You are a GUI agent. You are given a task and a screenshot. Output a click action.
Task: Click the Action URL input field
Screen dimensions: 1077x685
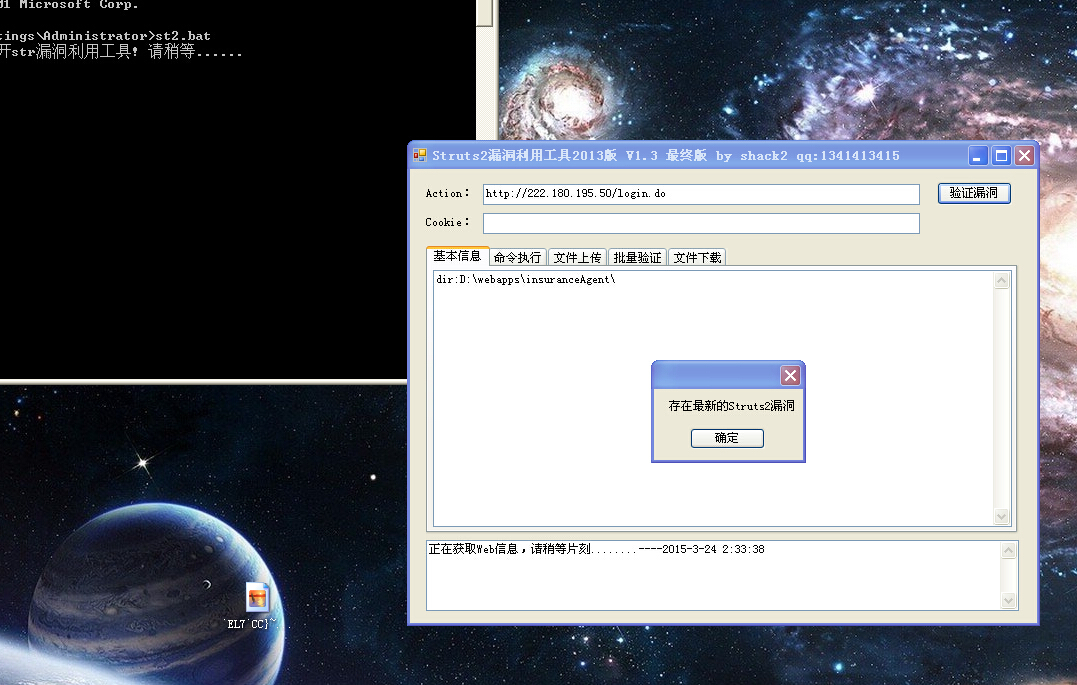point(701,194)
